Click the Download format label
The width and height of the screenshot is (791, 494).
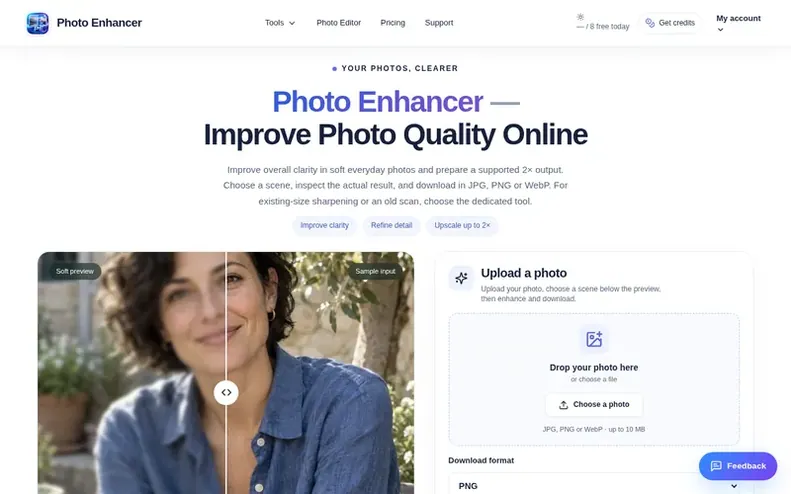click(481, 460)
